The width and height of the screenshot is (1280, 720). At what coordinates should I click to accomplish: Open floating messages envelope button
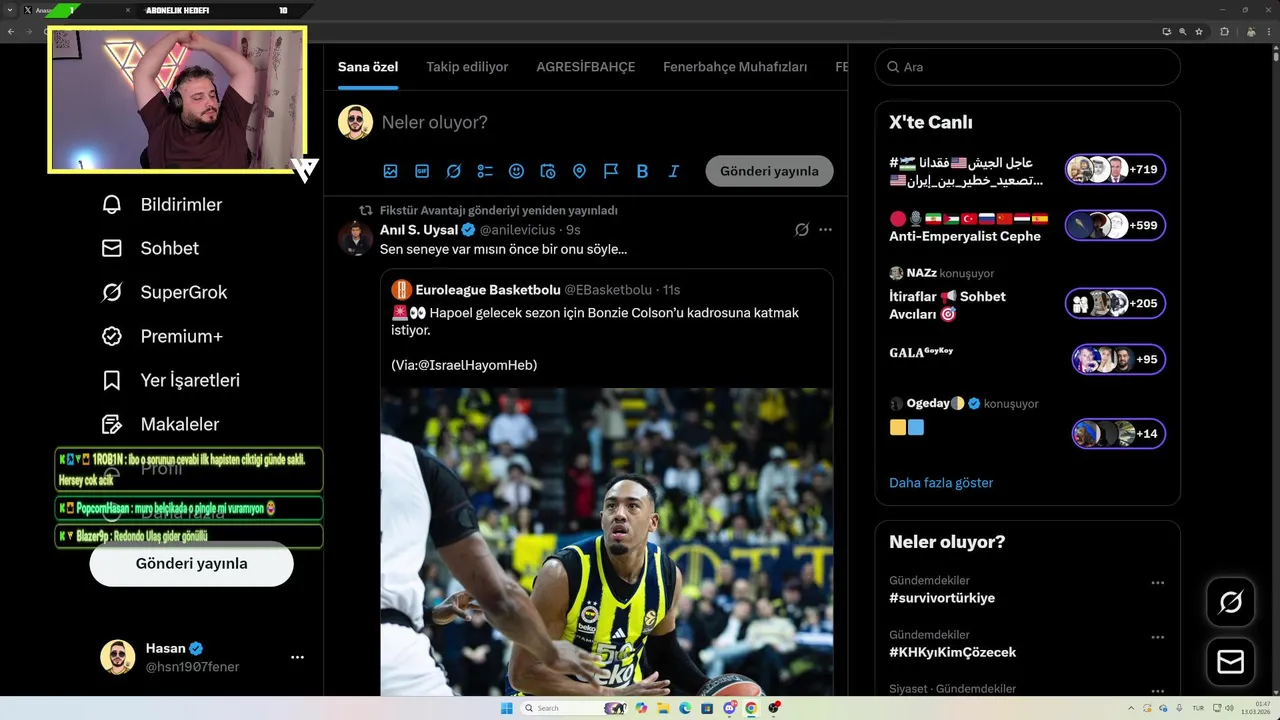[1230, 662]
